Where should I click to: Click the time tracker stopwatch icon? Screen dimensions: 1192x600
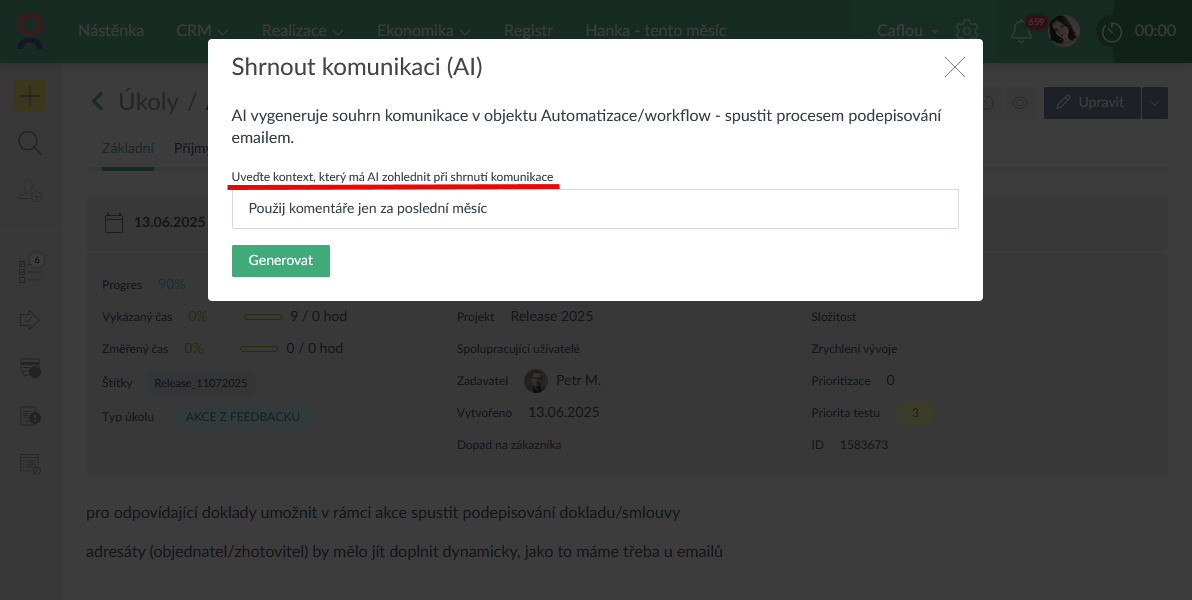click(x=1112, y=31)
